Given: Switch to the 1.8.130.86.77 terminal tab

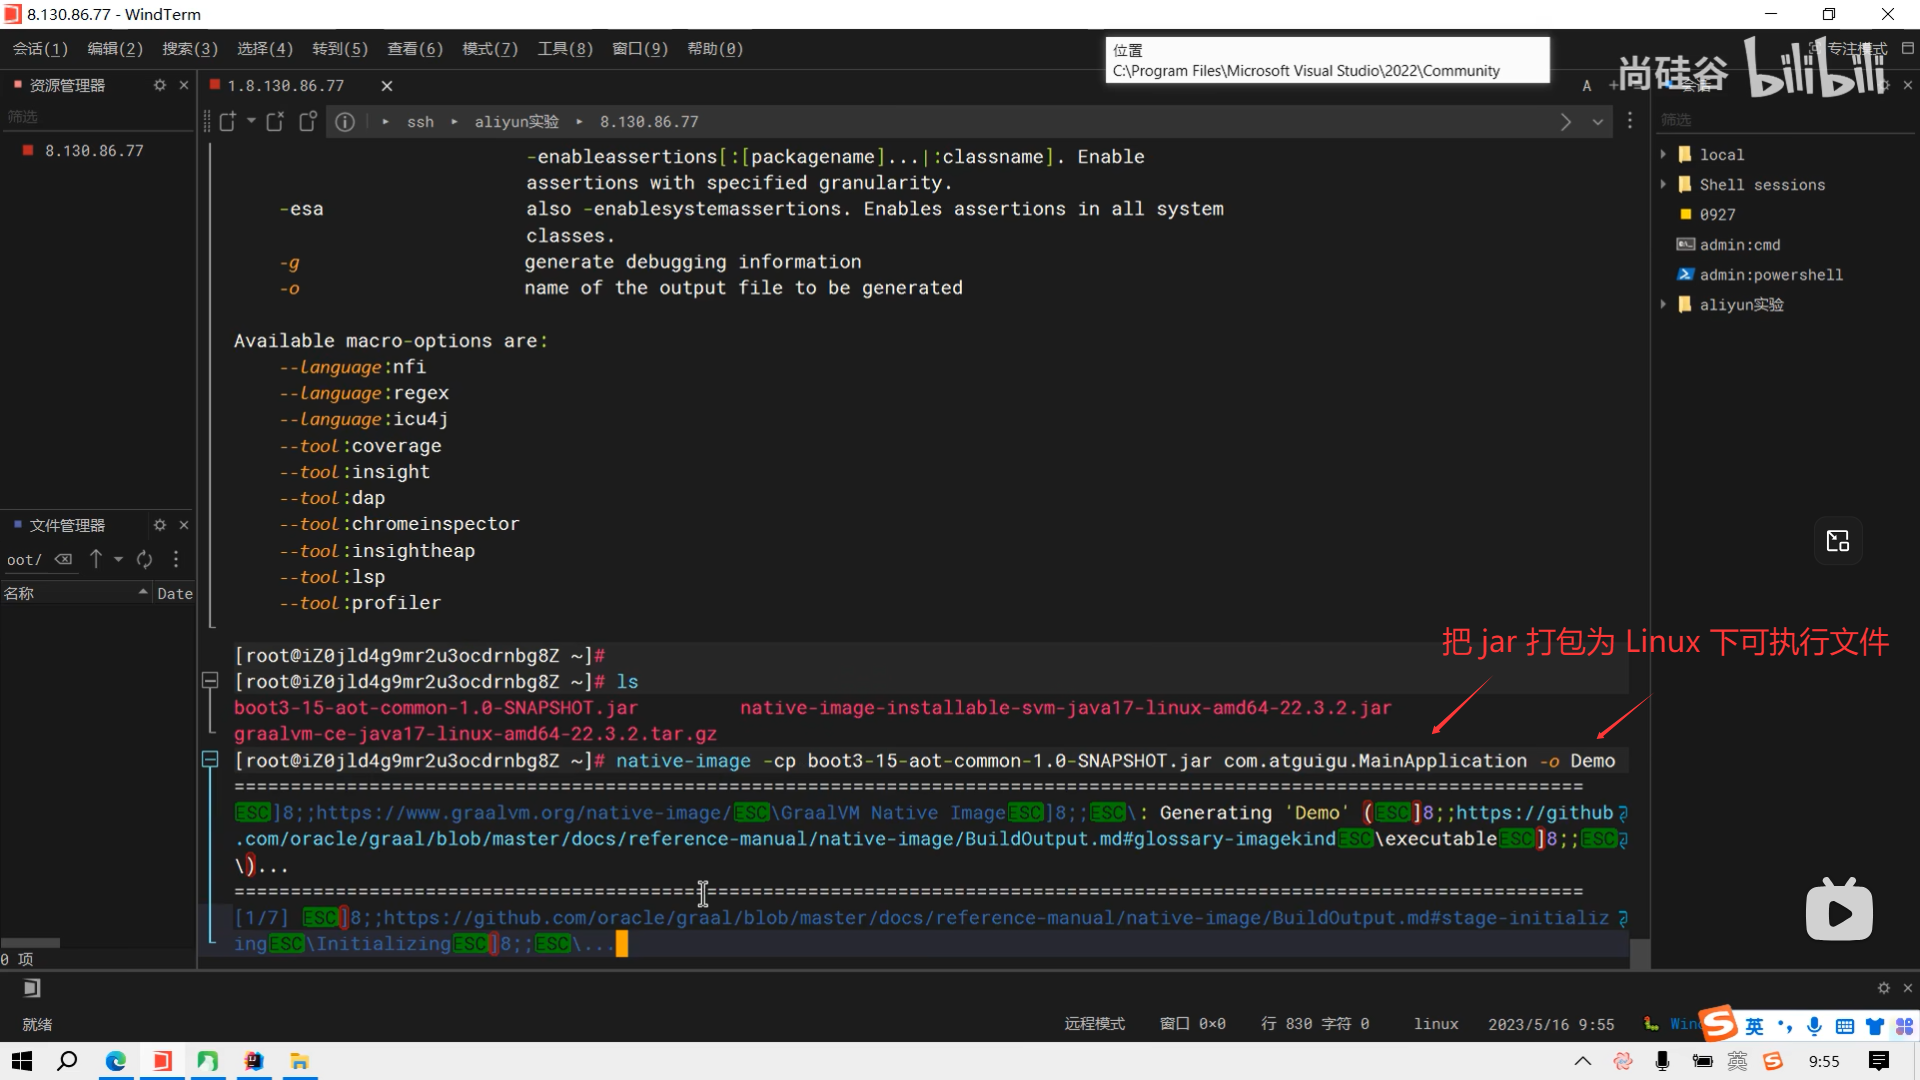Looking at the screenshot, I should [x=285, y=86].
